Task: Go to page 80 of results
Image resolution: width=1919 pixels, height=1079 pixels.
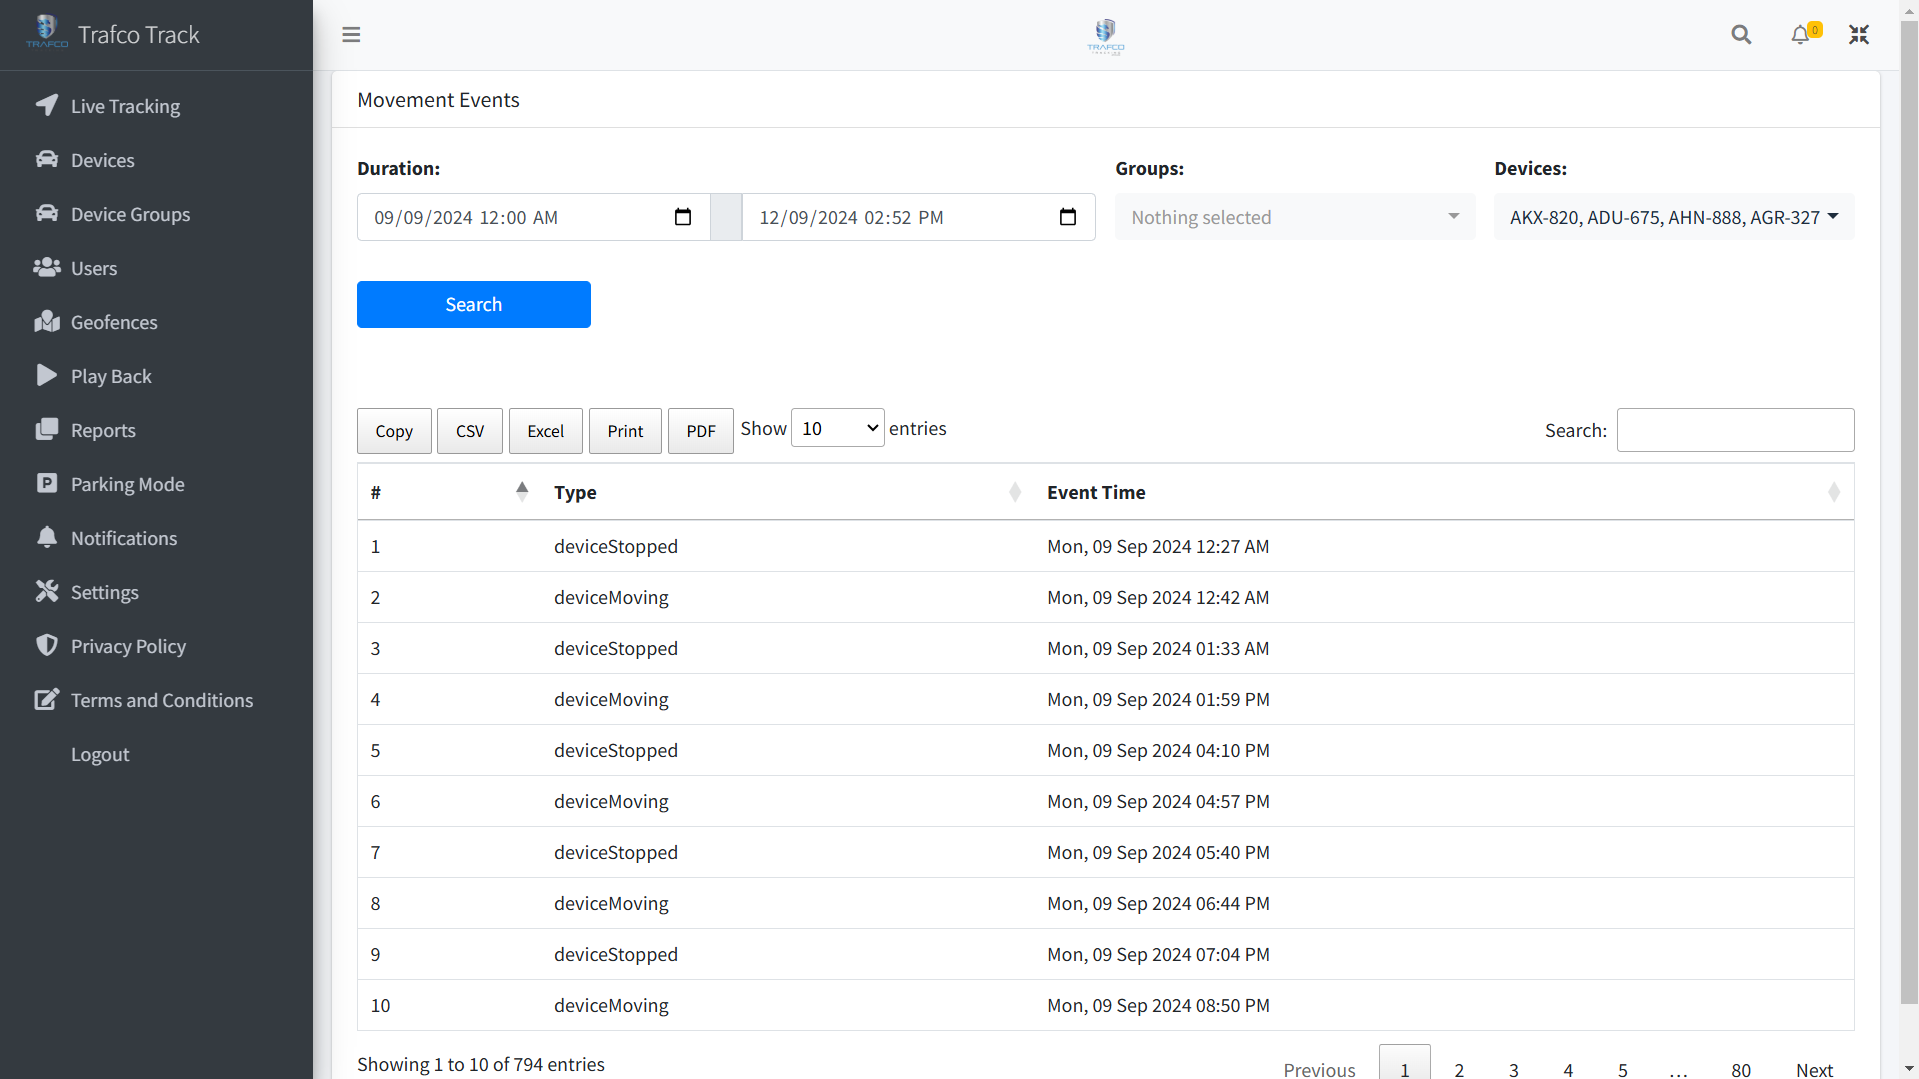Action: pos(1740,1069)
